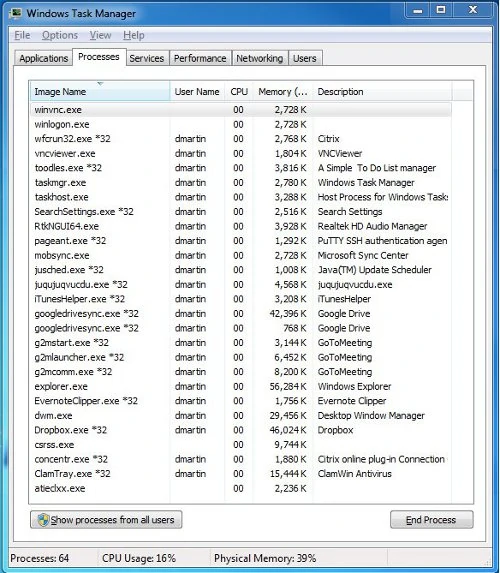The width and height of the screenshot is (500, 573).
Task: Click Processes: 64 in status bar
Action: 39,558
